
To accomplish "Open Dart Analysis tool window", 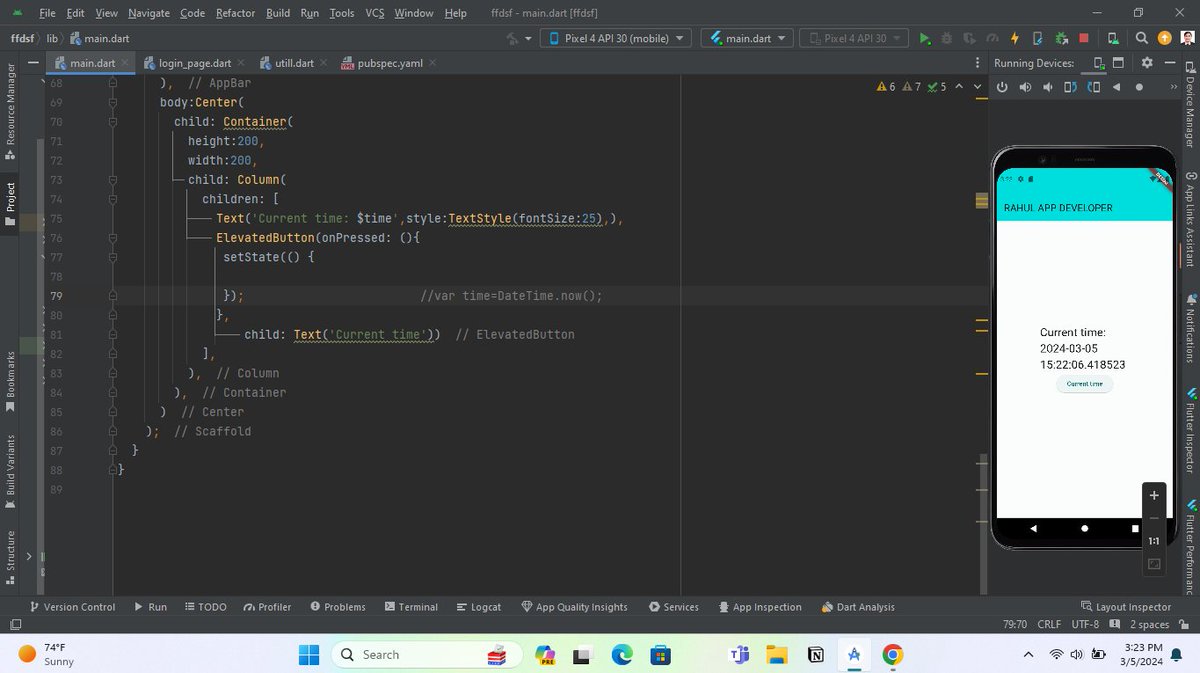I will [x=858, y=607].
